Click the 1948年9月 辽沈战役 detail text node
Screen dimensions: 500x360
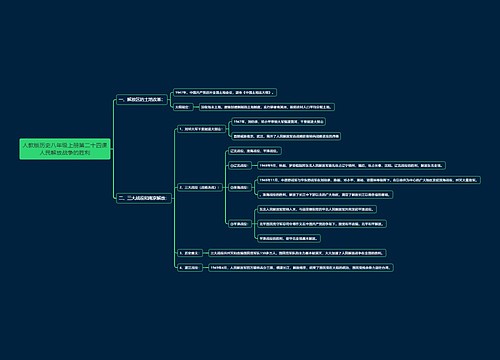tap(351, 165)
